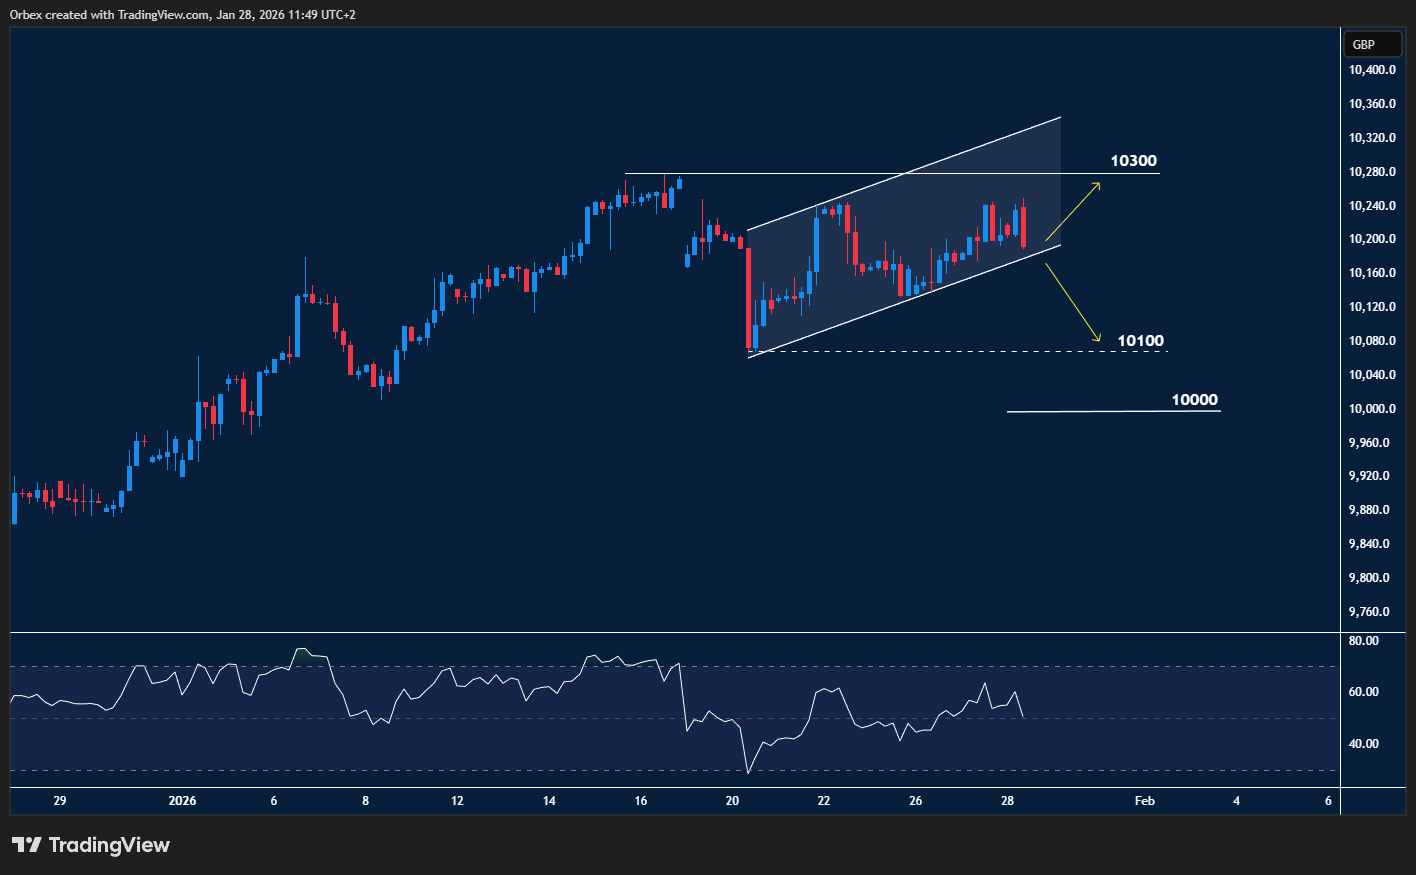Click the large red candle on Jan 20
Viewport: 1416px width, 875px height.
tap(749, 298)
